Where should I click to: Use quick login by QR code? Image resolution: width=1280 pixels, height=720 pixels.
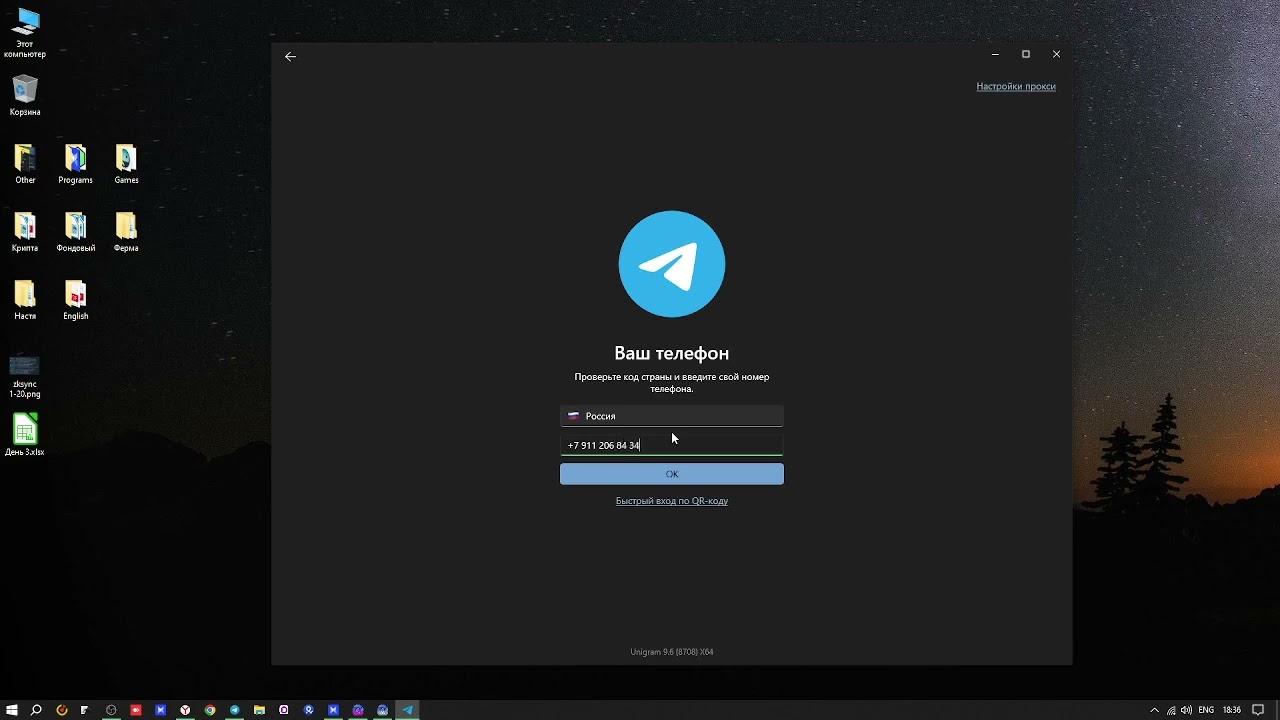pos(672,501)
